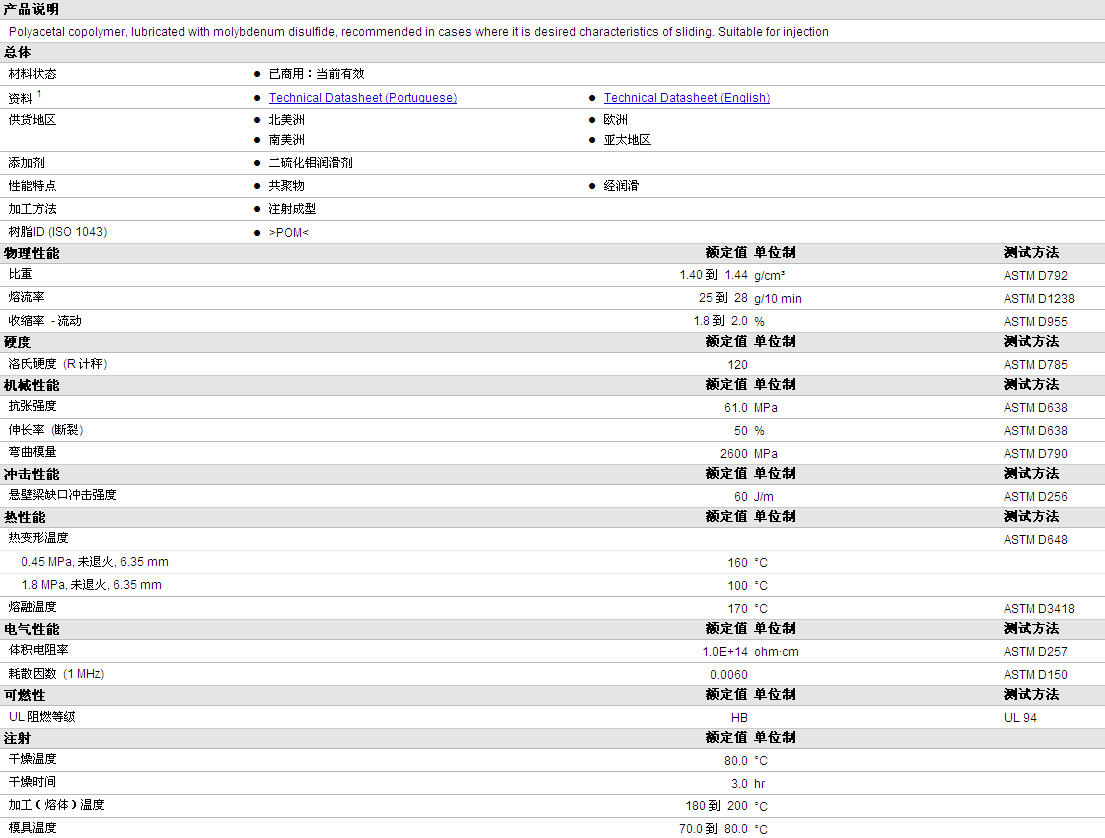The image size is (1105, 838).
Task: Click the ASTM D1238 test method
Action: [x=1039, y=299]
